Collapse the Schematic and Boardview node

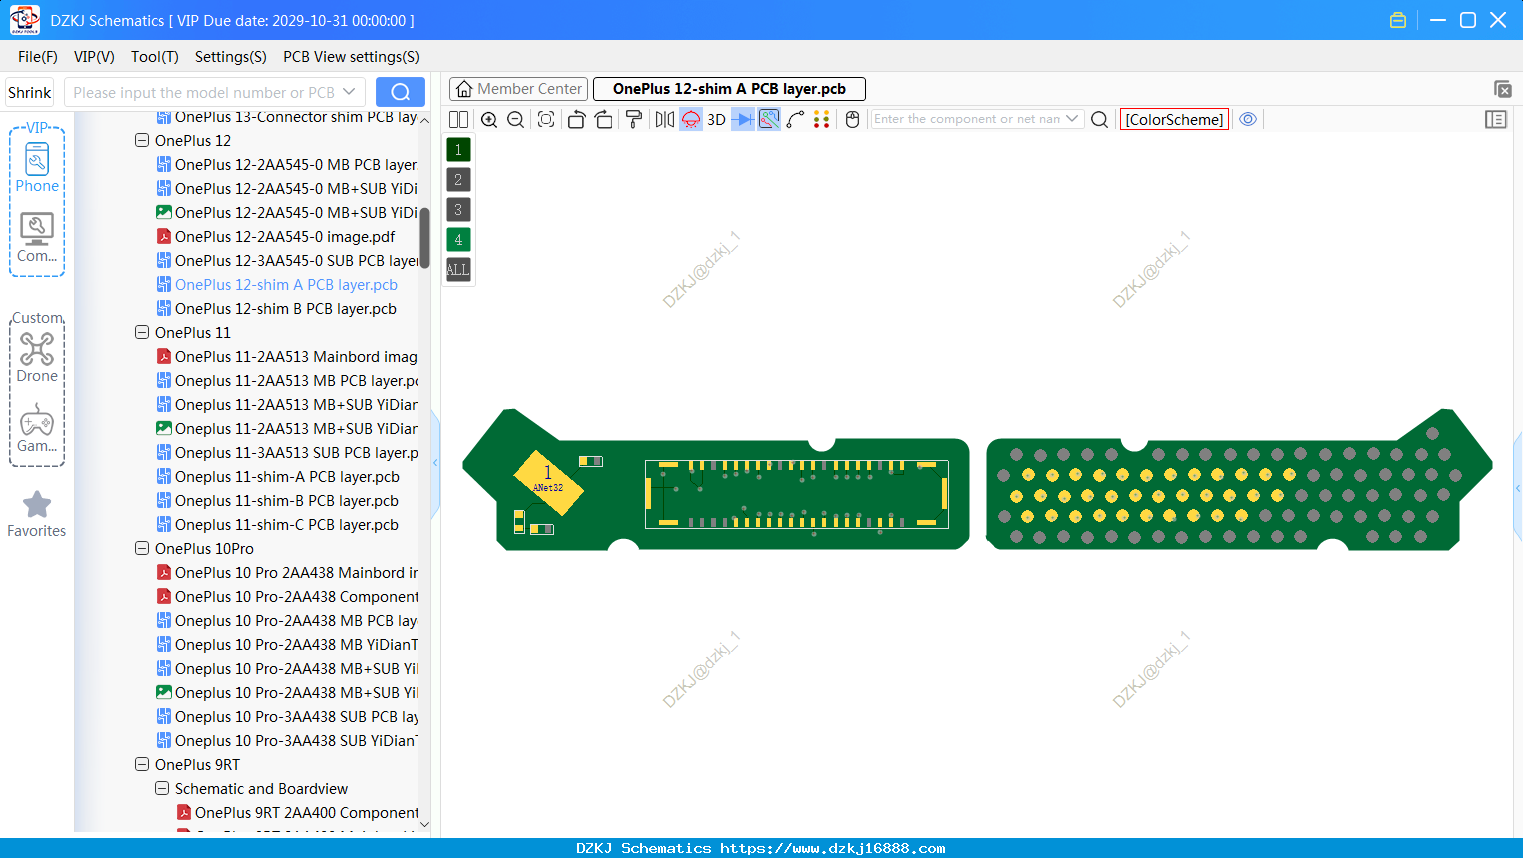(162, 789)
